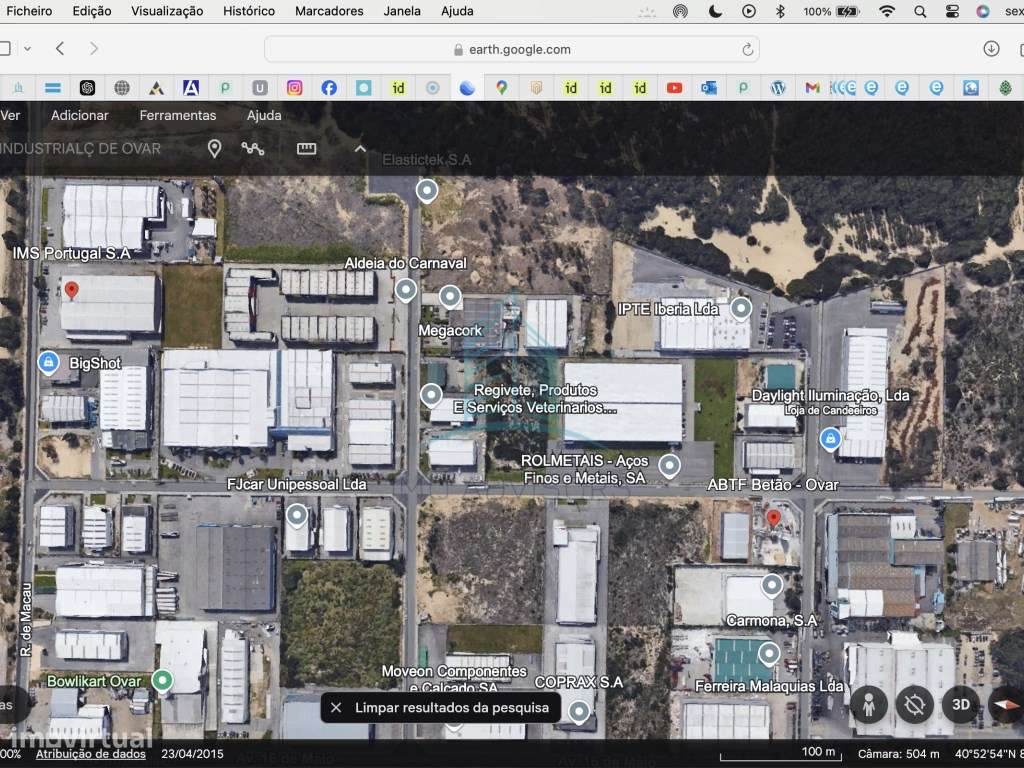The image size is (1024, 768).
Task: Open Google Earth Ferramentas menu
Action: pyautogui.click(x=178, y=116)
